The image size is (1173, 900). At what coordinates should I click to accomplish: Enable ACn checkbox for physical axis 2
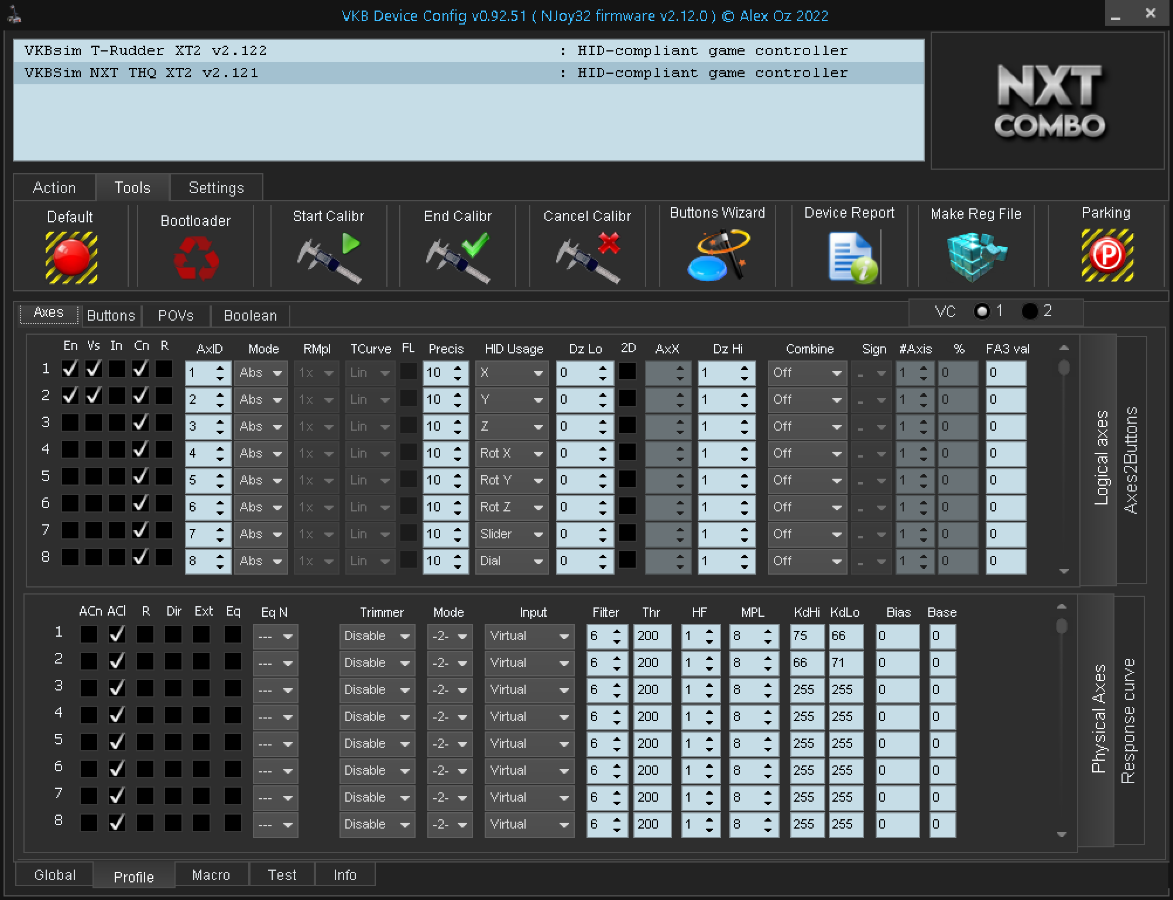(89, 661)
